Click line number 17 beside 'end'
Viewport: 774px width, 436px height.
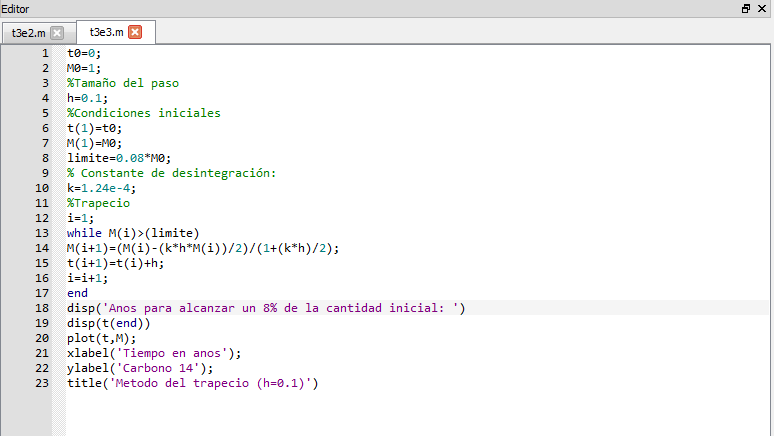[x=43, y=293]
